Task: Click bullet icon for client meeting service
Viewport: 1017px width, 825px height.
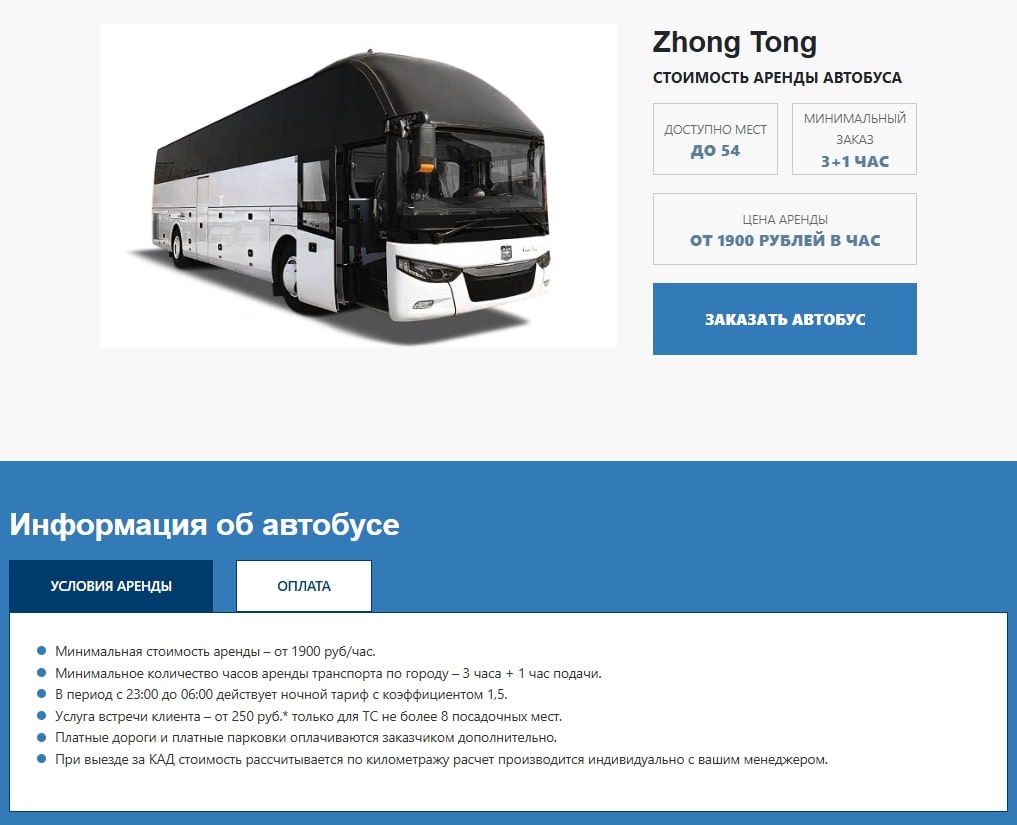Action: 42,716
